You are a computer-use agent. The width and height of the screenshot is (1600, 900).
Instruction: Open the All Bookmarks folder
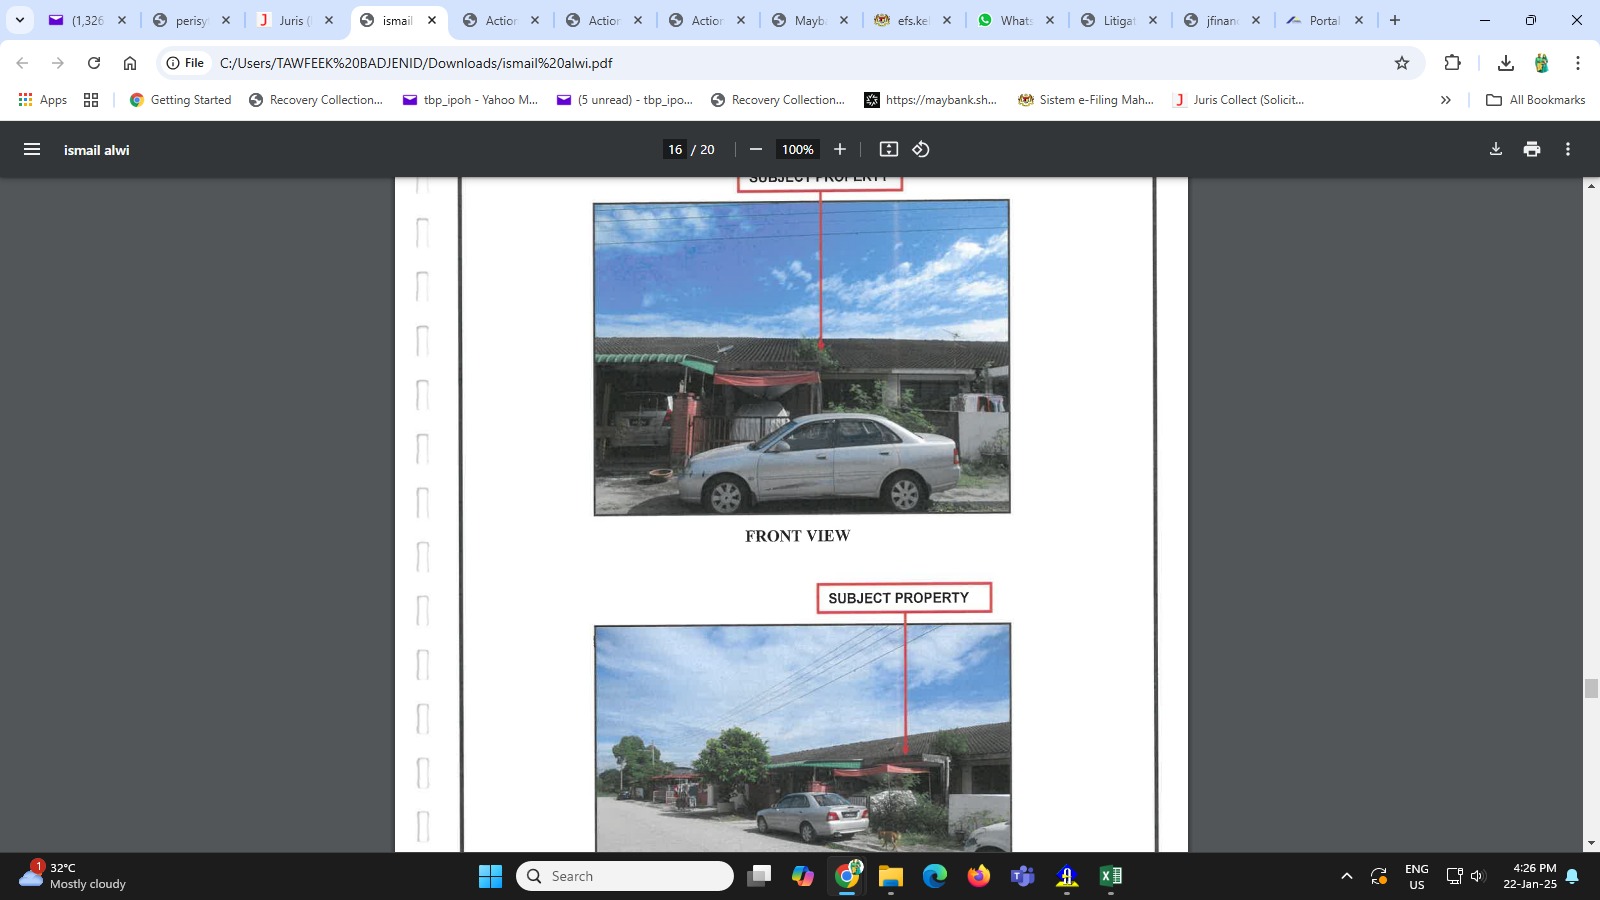click(x=1535, y=100)
